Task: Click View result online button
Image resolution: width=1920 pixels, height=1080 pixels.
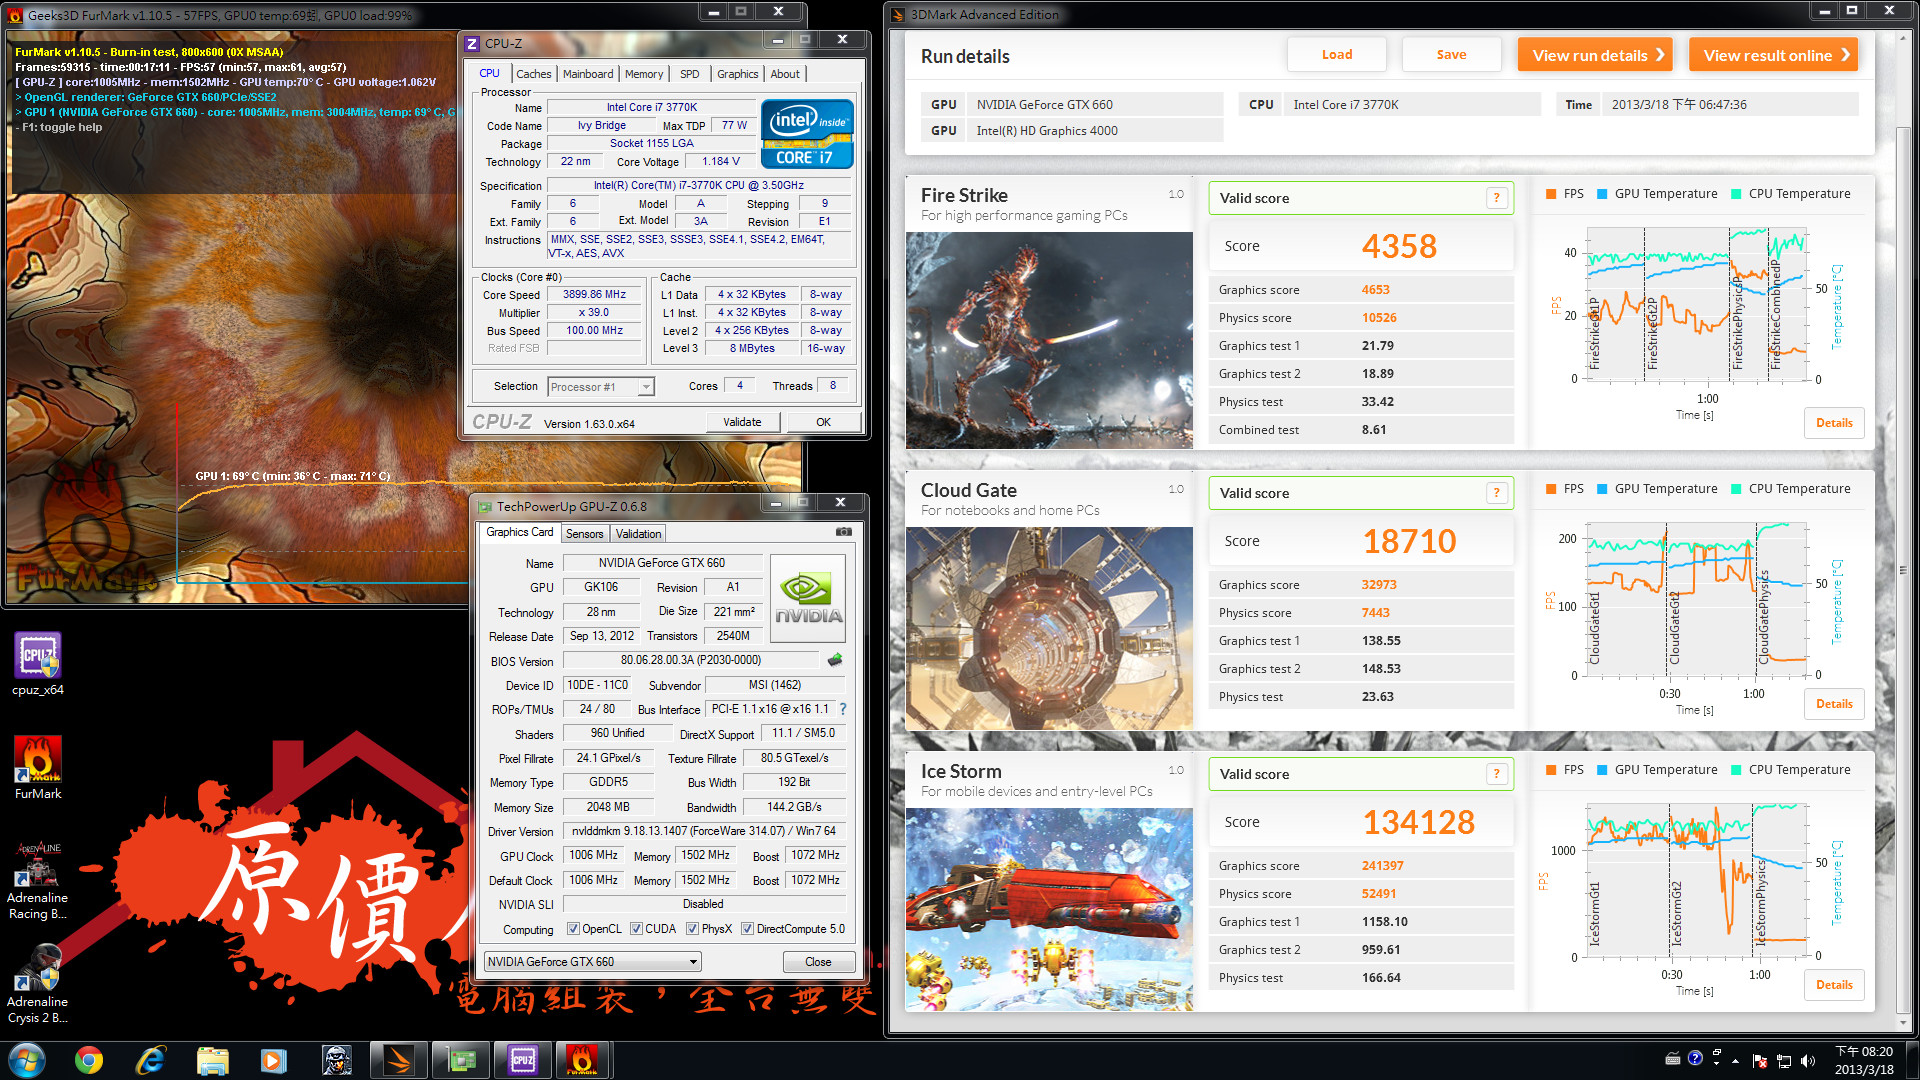Action: click(x=1774, y=55)
